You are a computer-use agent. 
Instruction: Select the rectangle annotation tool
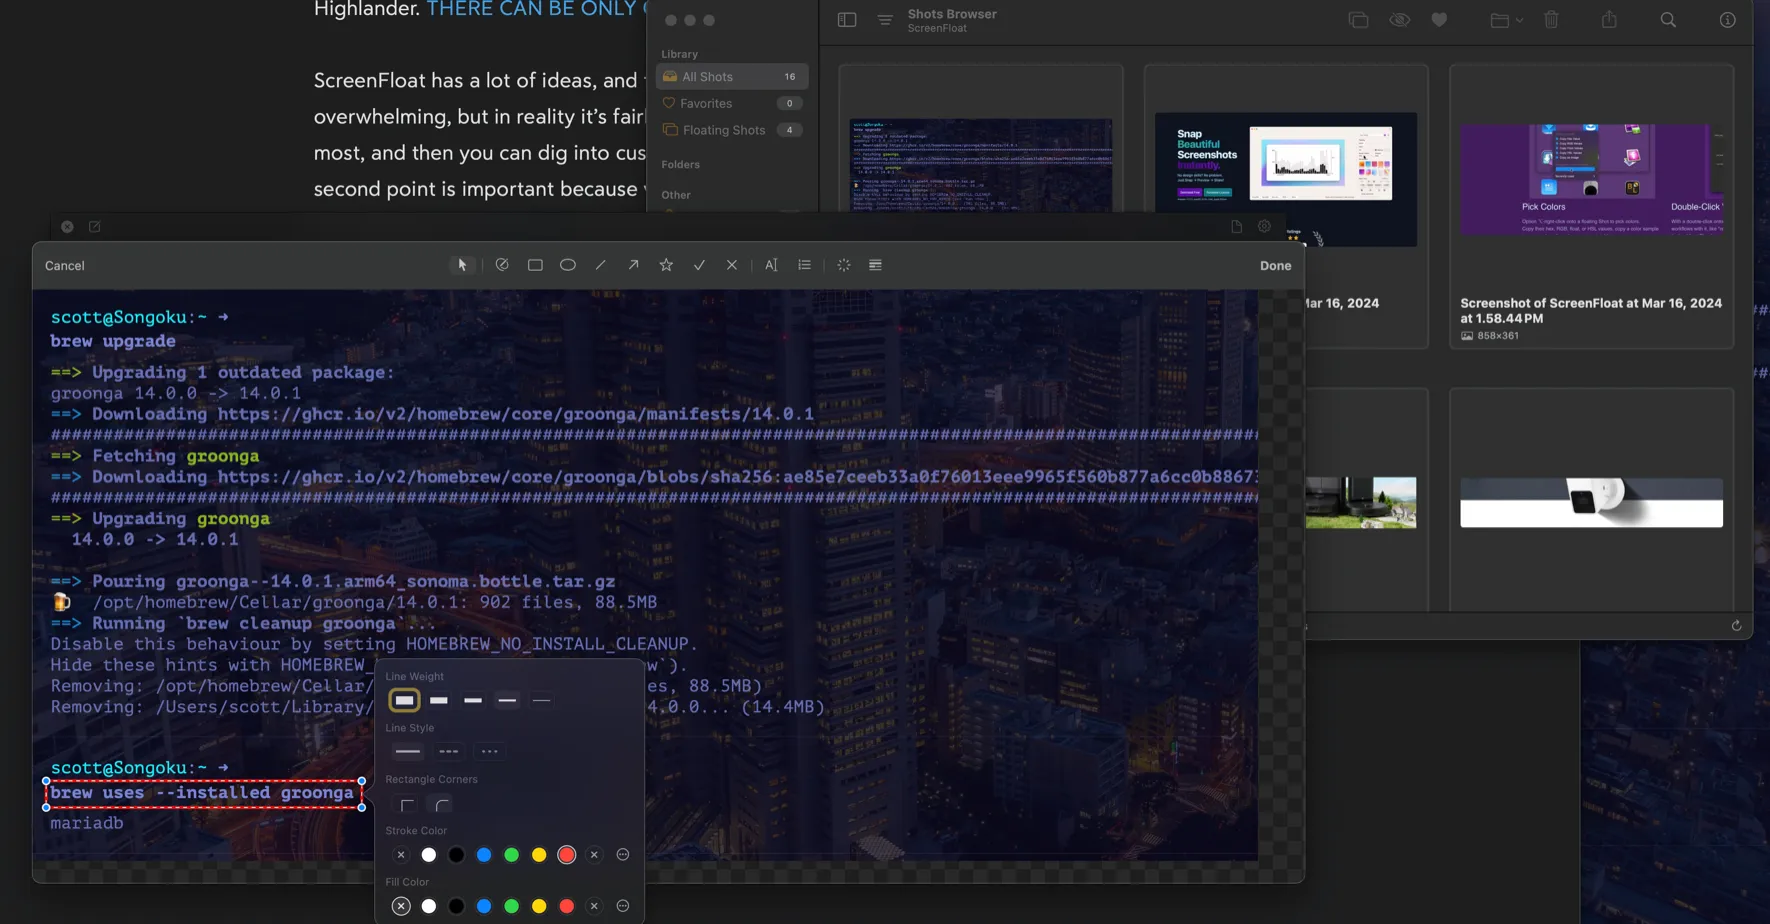tap(534, 264)
